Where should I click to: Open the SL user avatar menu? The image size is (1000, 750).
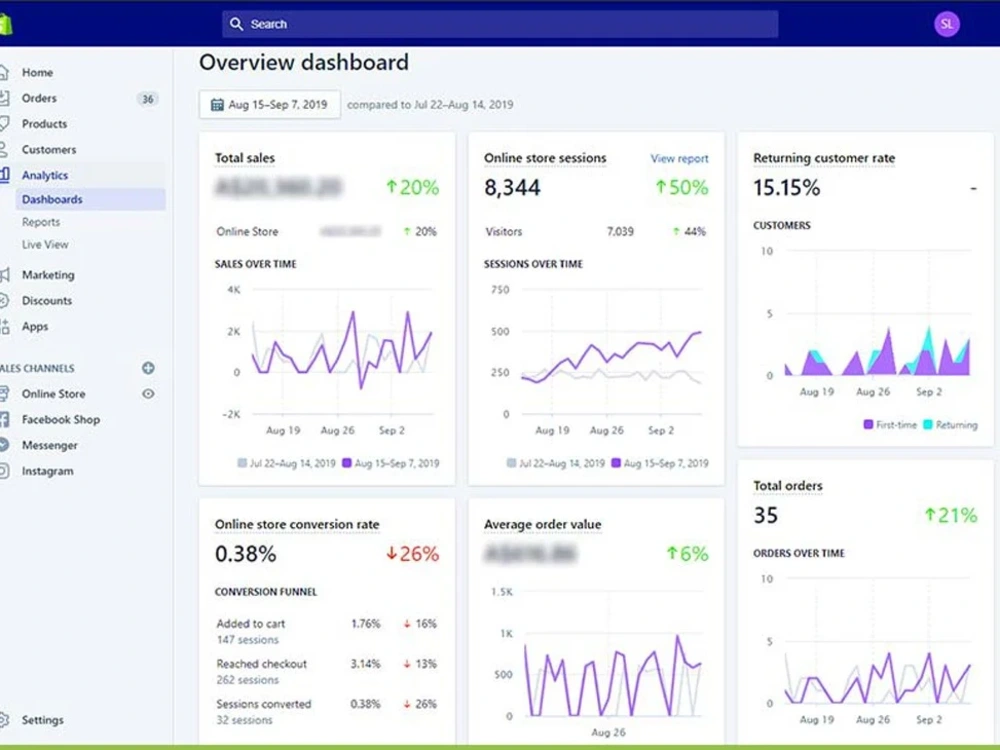[946, 24]
